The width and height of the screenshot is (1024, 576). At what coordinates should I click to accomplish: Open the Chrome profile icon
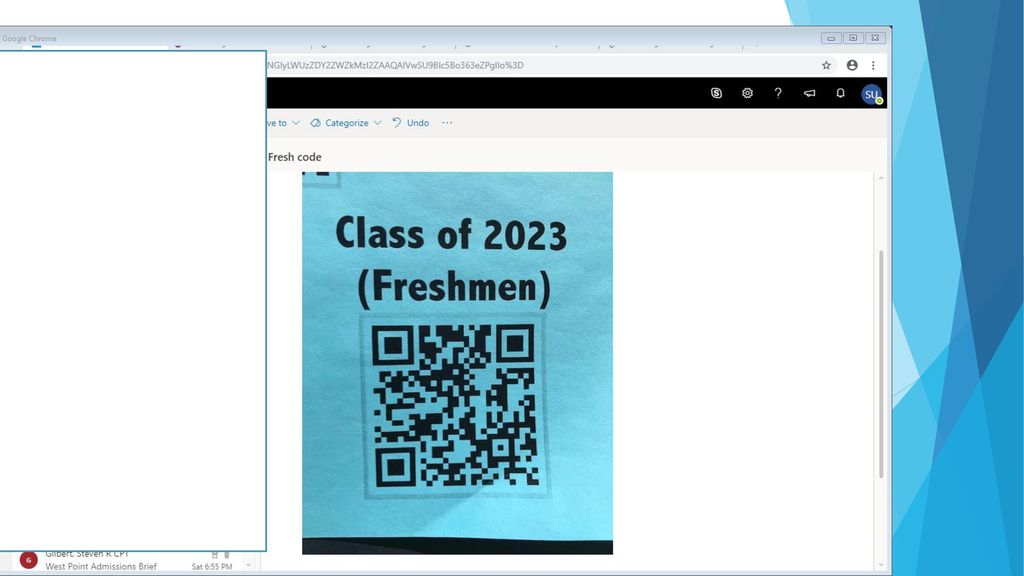[x=852, y=65]
